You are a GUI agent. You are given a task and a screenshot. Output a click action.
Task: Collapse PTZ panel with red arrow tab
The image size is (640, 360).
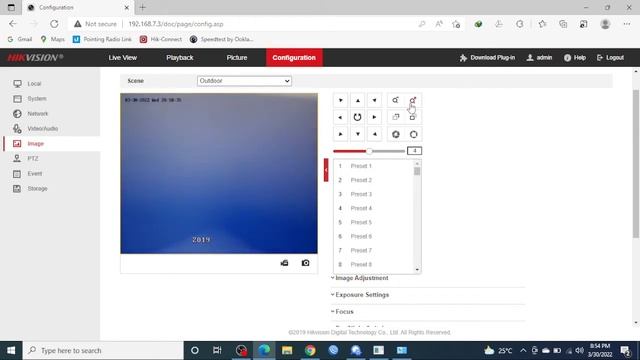click(326, 170)
